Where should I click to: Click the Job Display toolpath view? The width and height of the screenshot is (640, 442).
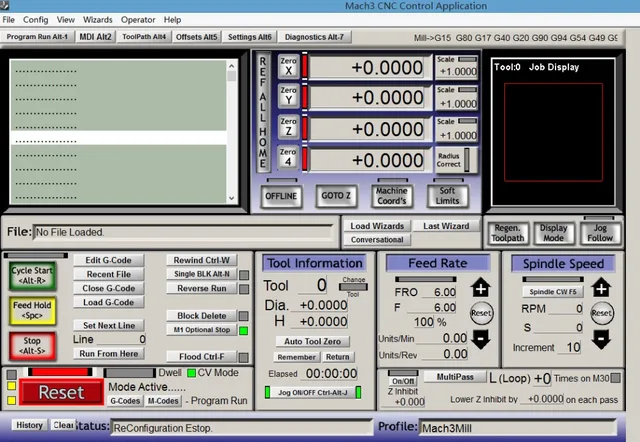553,132
